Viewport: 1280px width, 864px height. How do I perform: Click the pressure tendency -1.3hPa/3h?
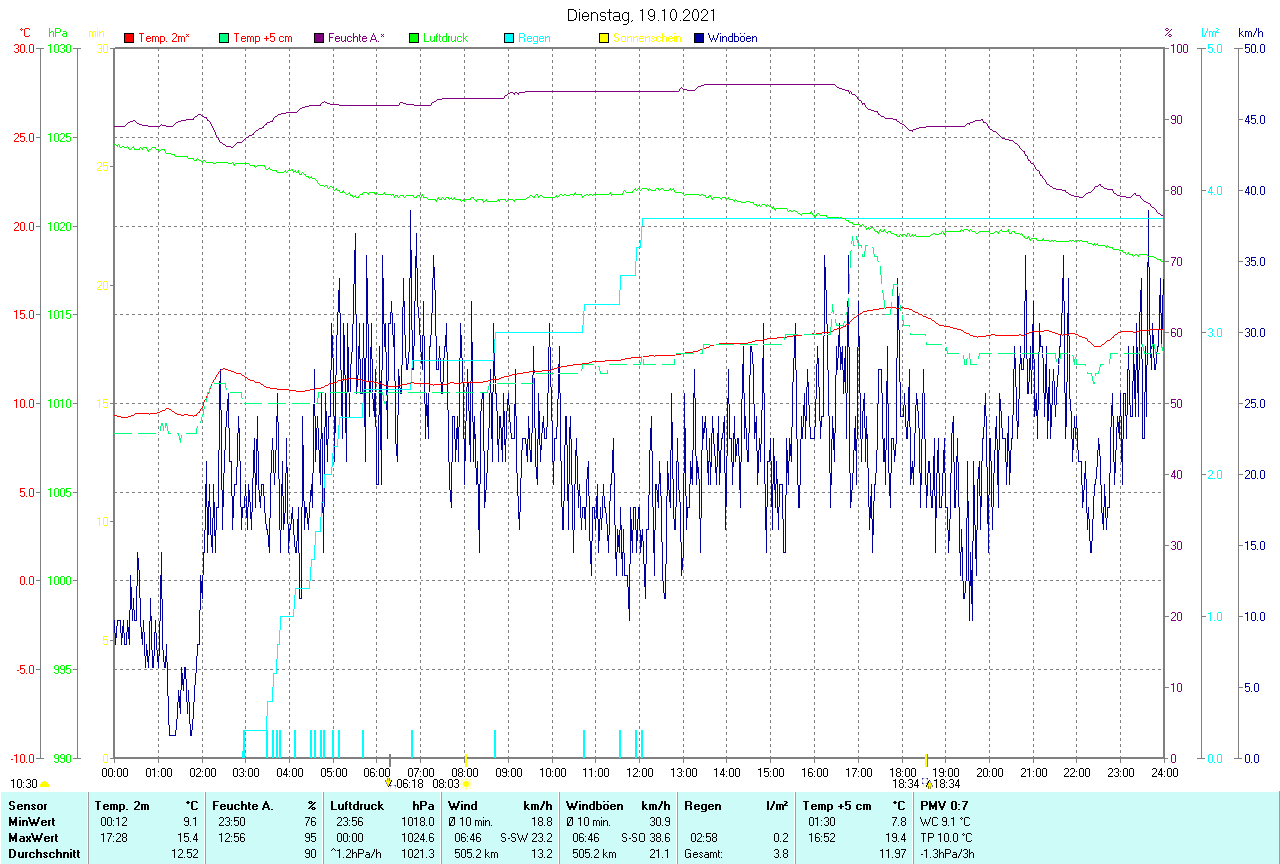pyautogui.click(x=948, y=854)
